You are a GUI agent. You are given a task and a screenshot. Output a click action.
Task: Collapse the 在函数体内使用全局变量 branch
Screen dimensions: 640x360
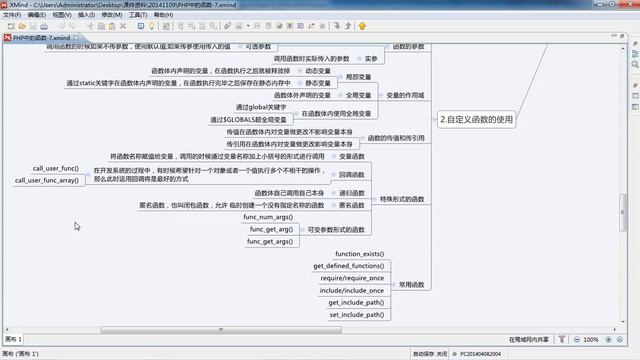click(x=296, y=114)
